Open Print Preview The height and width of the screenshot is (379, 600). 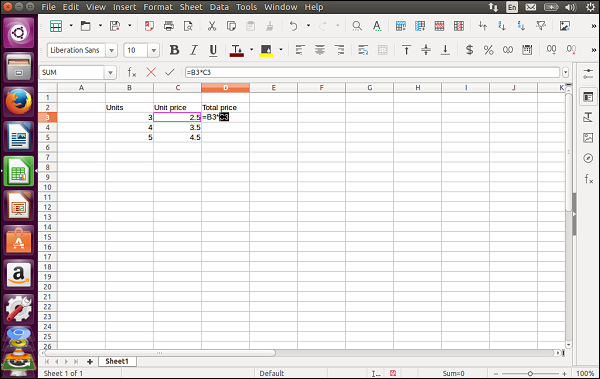[x=188, y=26]
